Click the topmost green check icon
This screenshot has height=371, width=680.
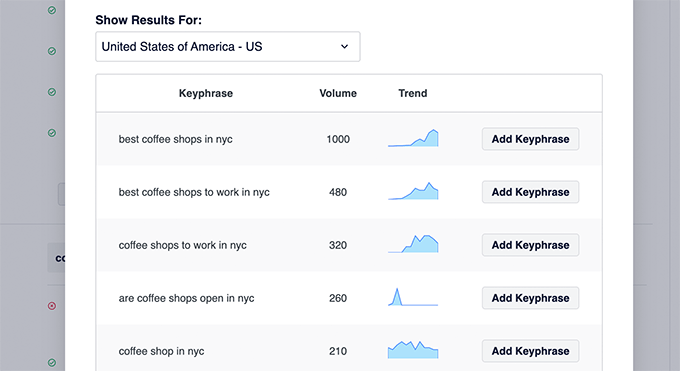[x=52, y=10]
